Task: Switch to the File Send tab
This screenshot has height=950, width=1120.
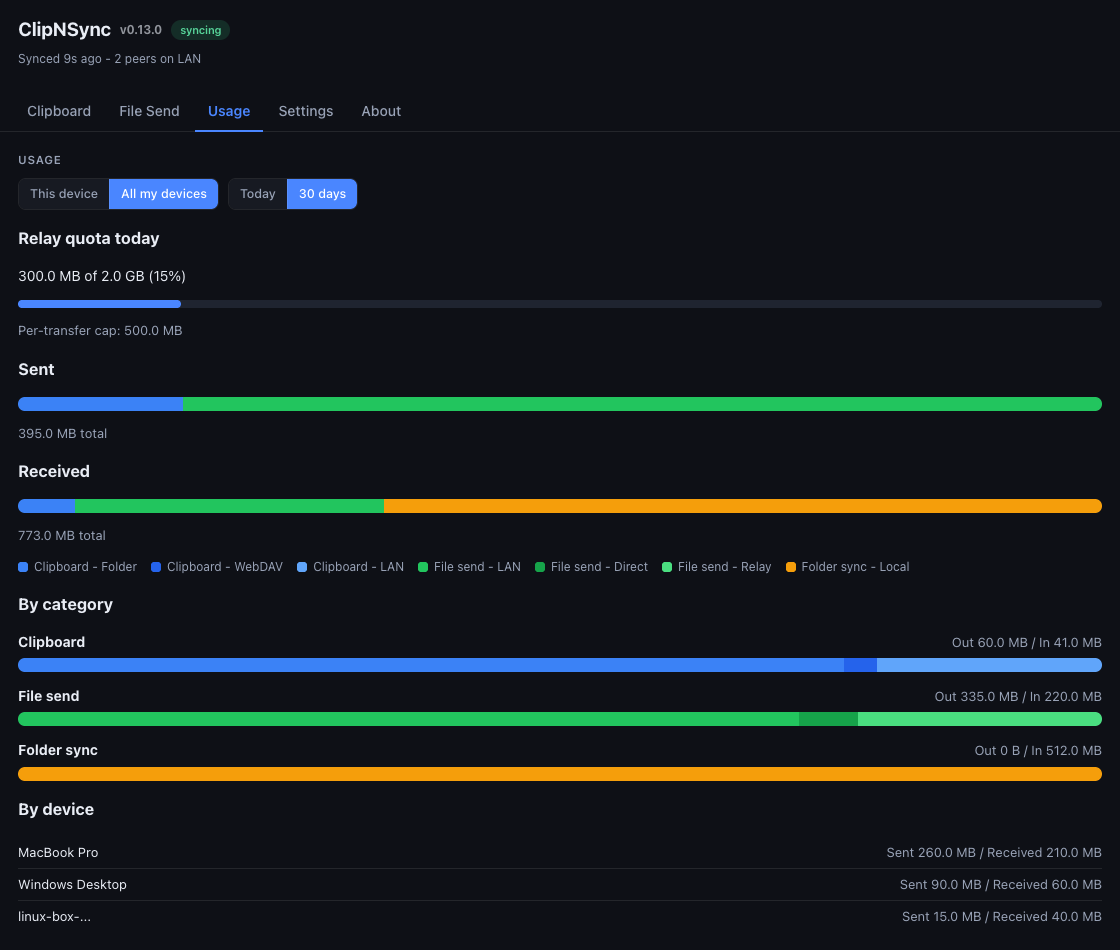Action: click(x=149, y=111)
